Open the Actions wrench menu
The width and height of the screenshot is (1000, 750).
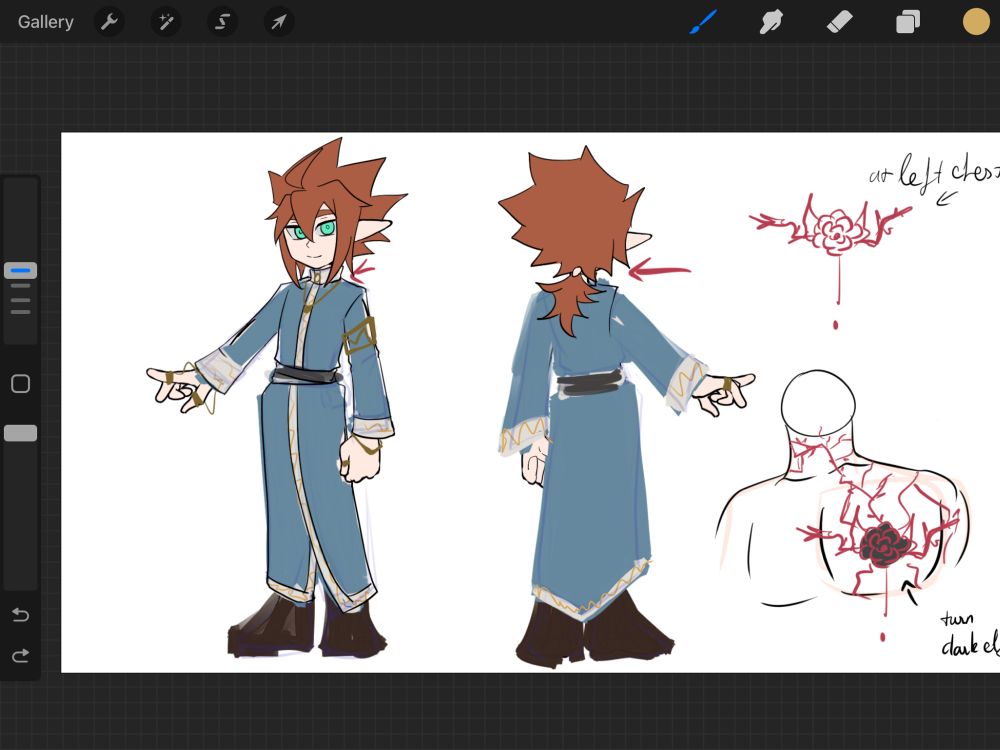(109, 22)
